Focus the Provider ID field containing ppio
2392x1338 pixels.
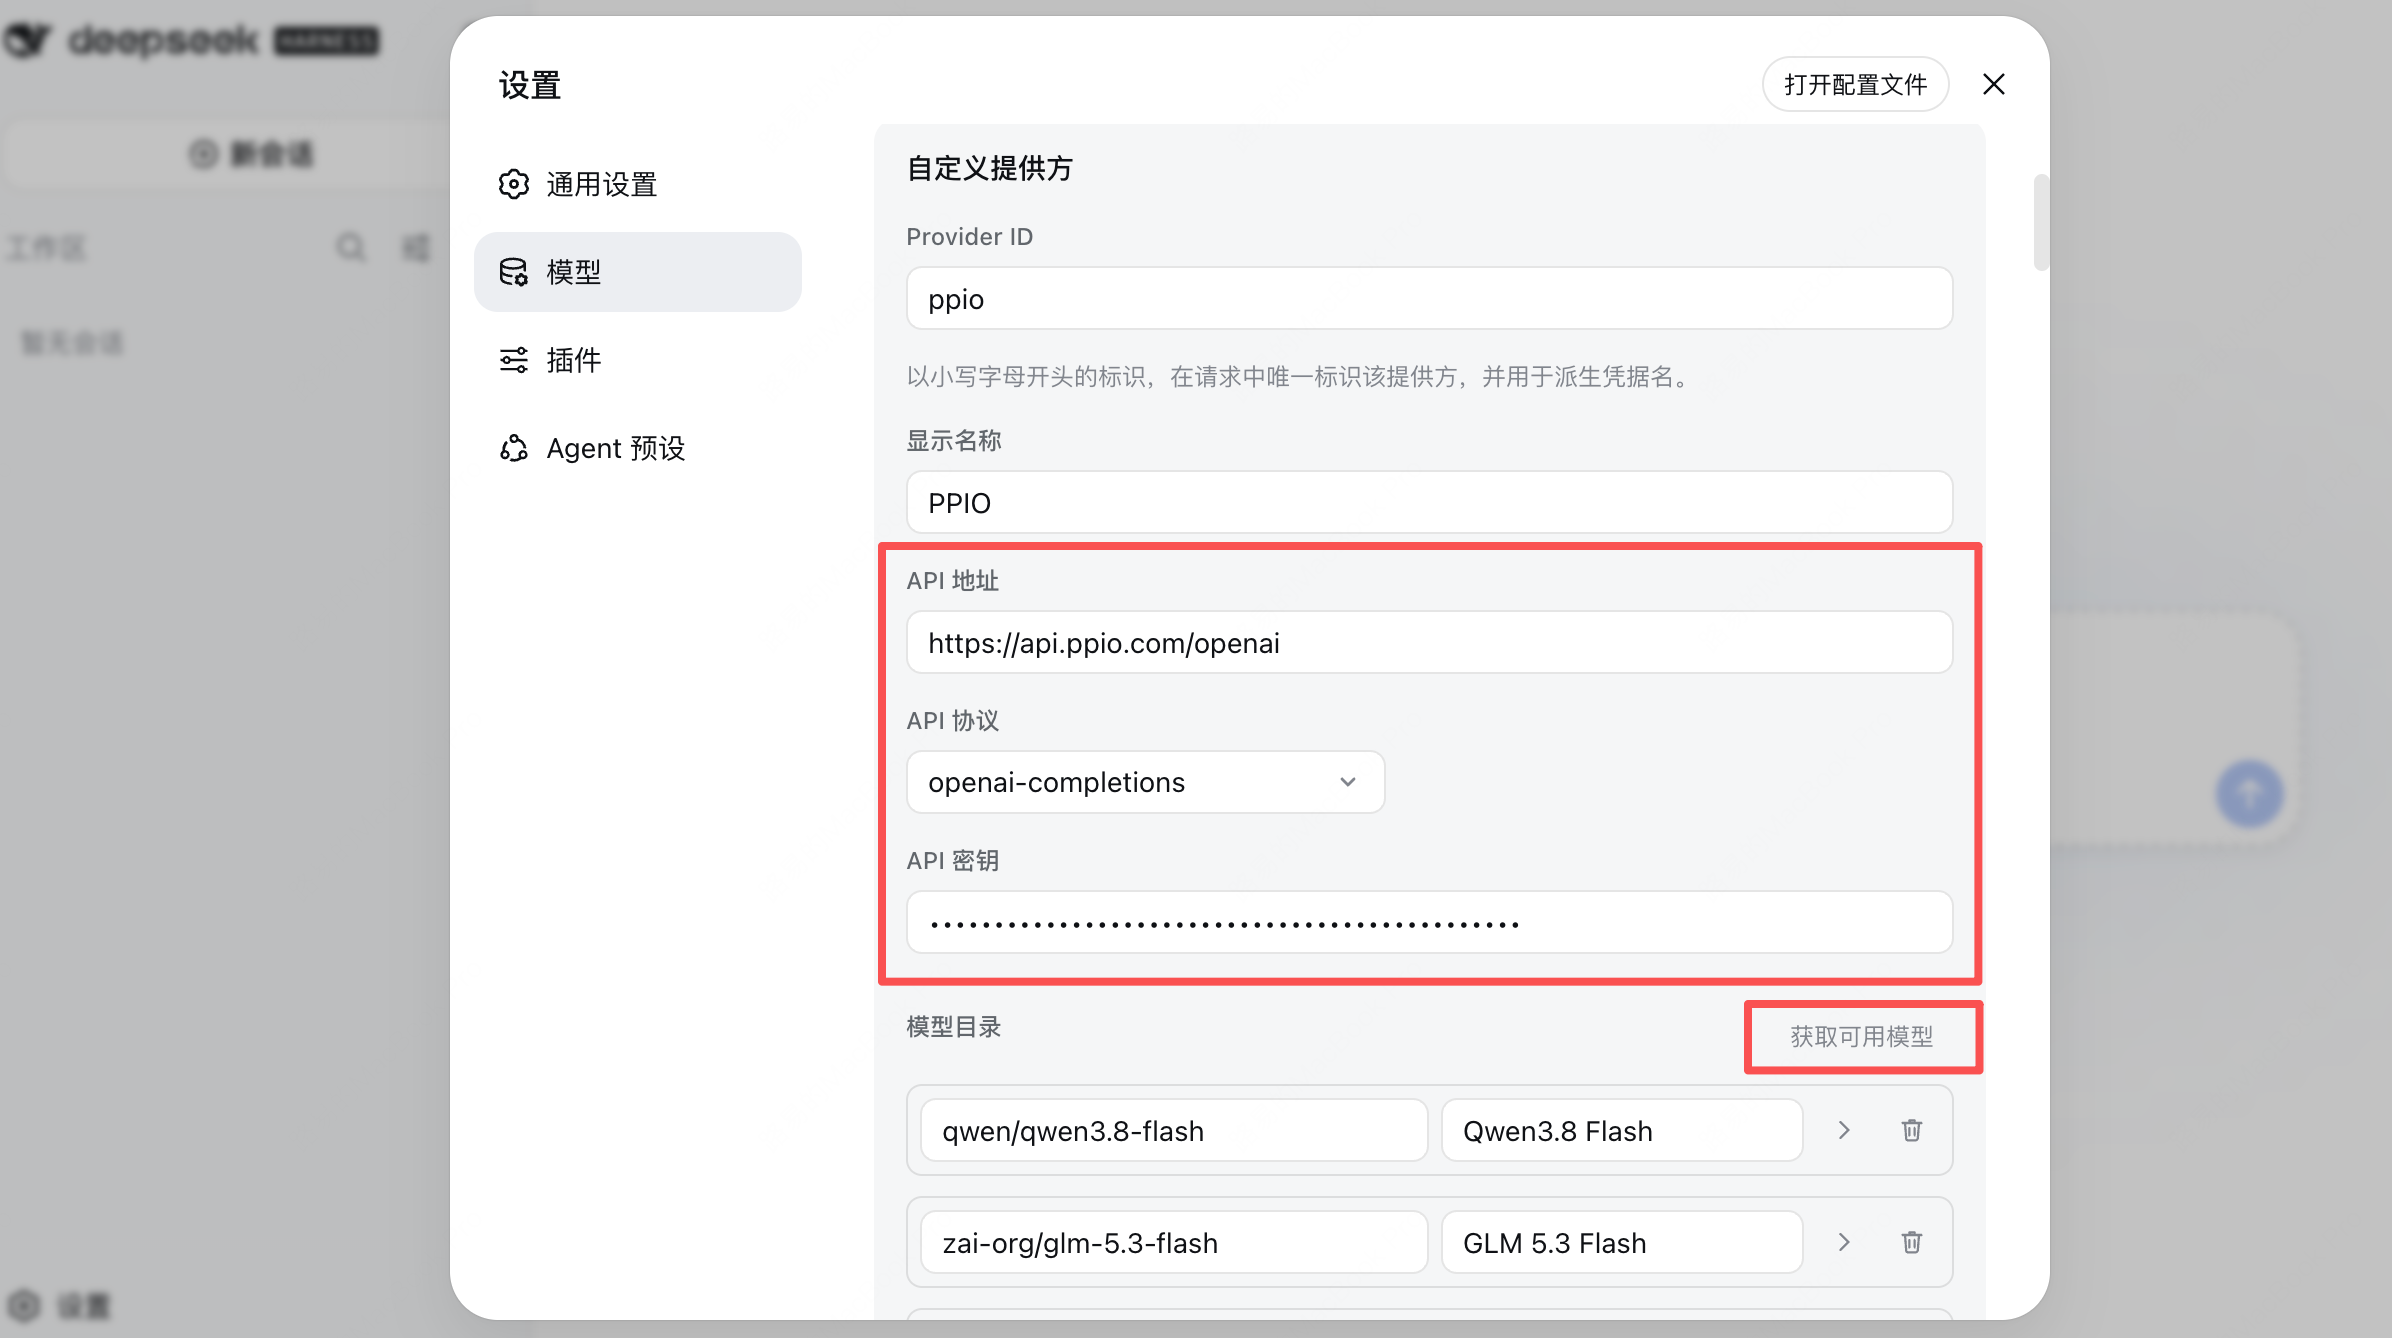coord(1429,299)
